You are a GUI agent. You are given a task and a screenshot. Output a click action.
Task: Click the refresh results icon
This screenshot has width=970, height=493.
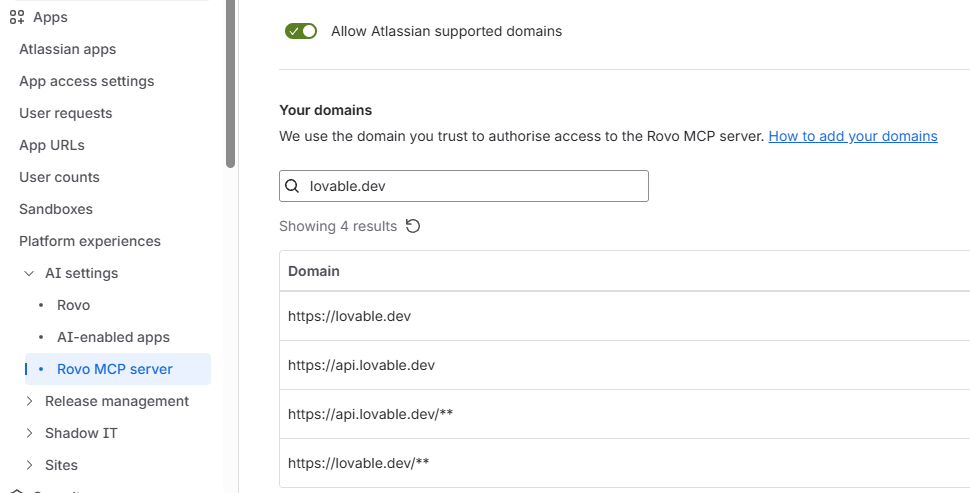tap(413, 226)
